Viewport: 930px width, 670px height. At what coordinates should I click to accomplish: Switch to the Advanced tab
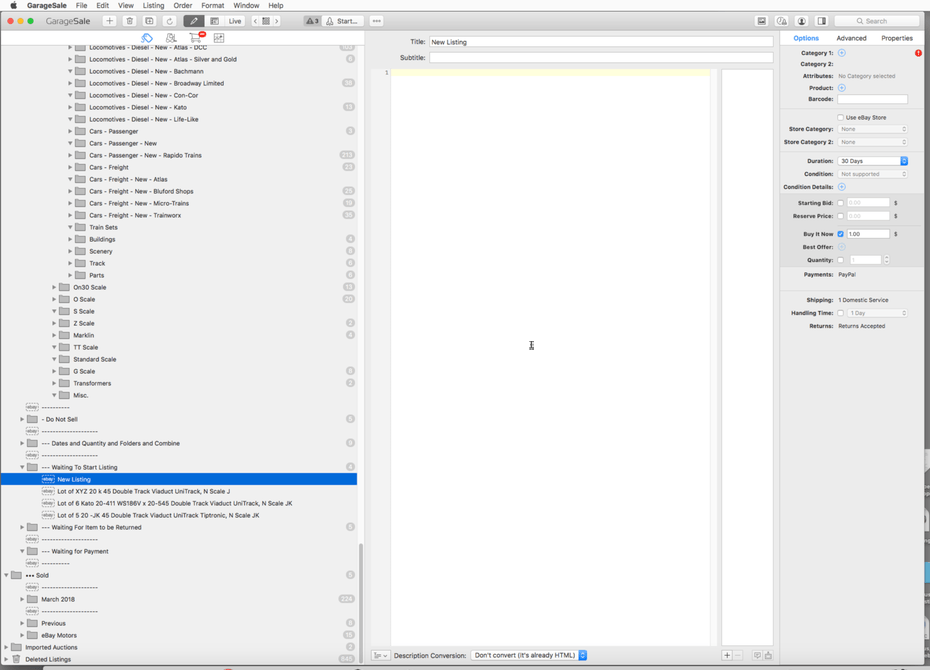pyautogui.click(x=851, y=38)
